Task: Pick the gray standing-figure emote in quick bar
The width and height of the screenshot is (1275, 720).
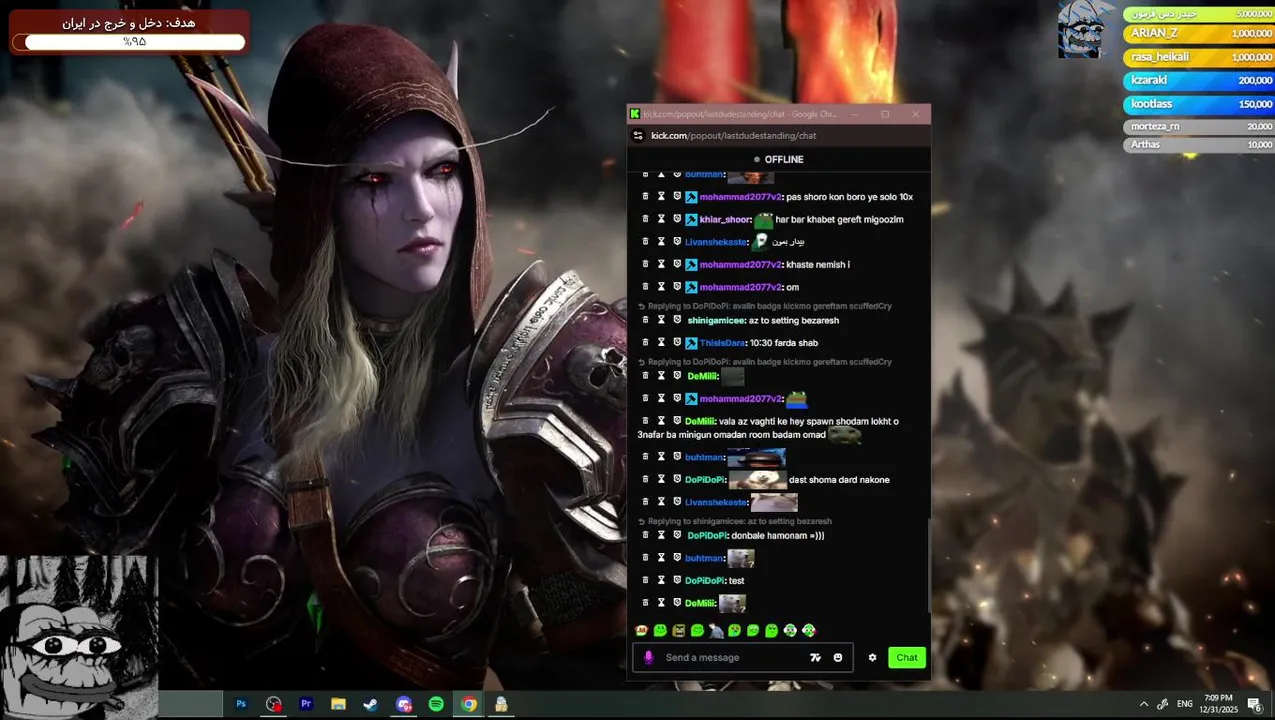Action: (x=716, y=630)
